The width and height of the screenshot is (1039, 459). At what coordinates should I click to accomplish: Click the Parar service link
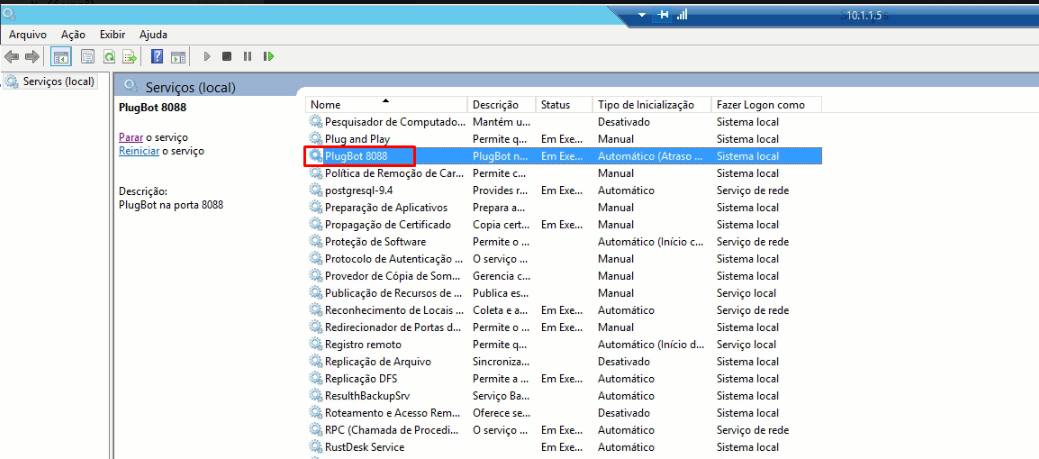[x=131, y=137]
